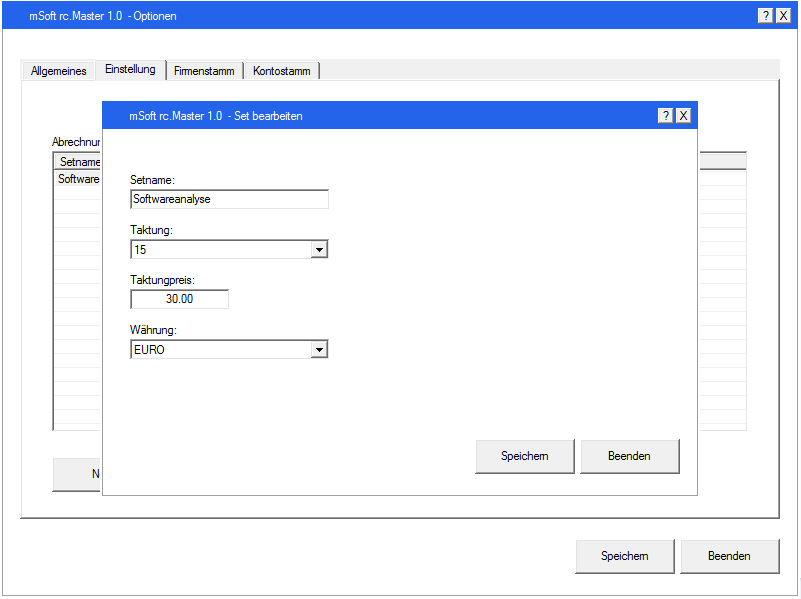This screenshot has height=599, width=801.
Task: Click inside the Setname text field
Action: (229, 199)
